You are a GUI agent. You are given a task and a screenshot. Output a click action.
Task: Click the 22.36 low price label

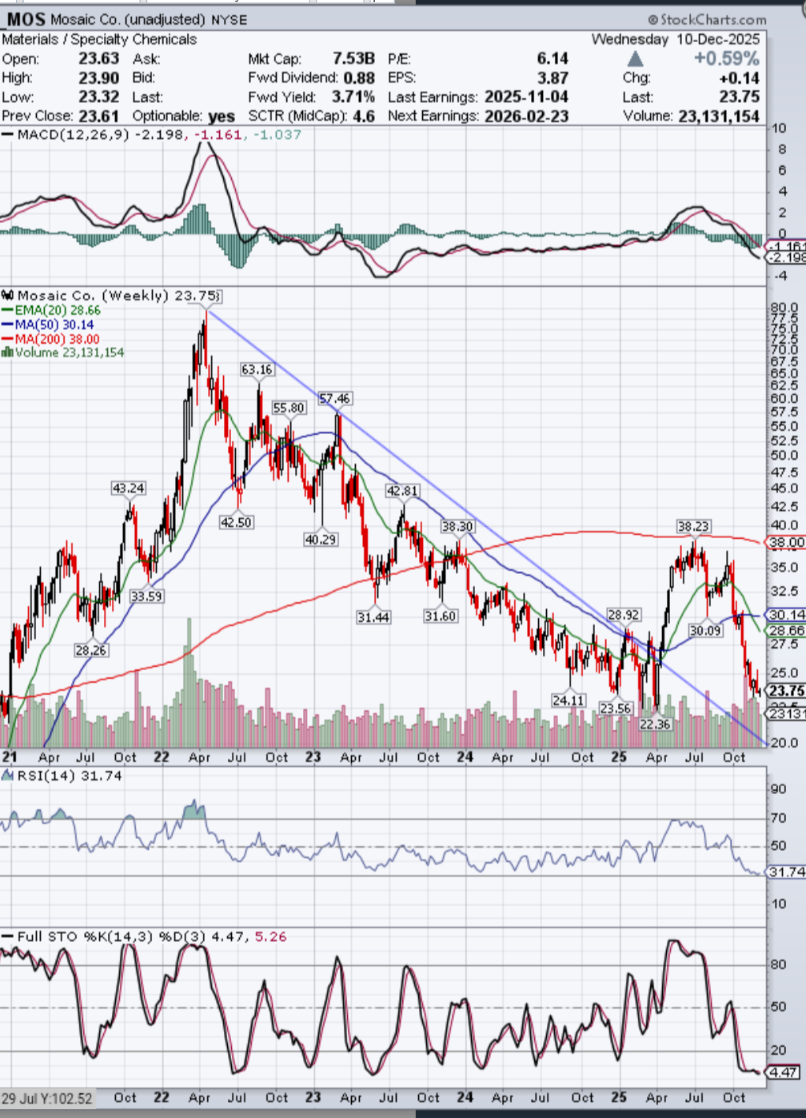pyautogui.click(x=655, y=724)
